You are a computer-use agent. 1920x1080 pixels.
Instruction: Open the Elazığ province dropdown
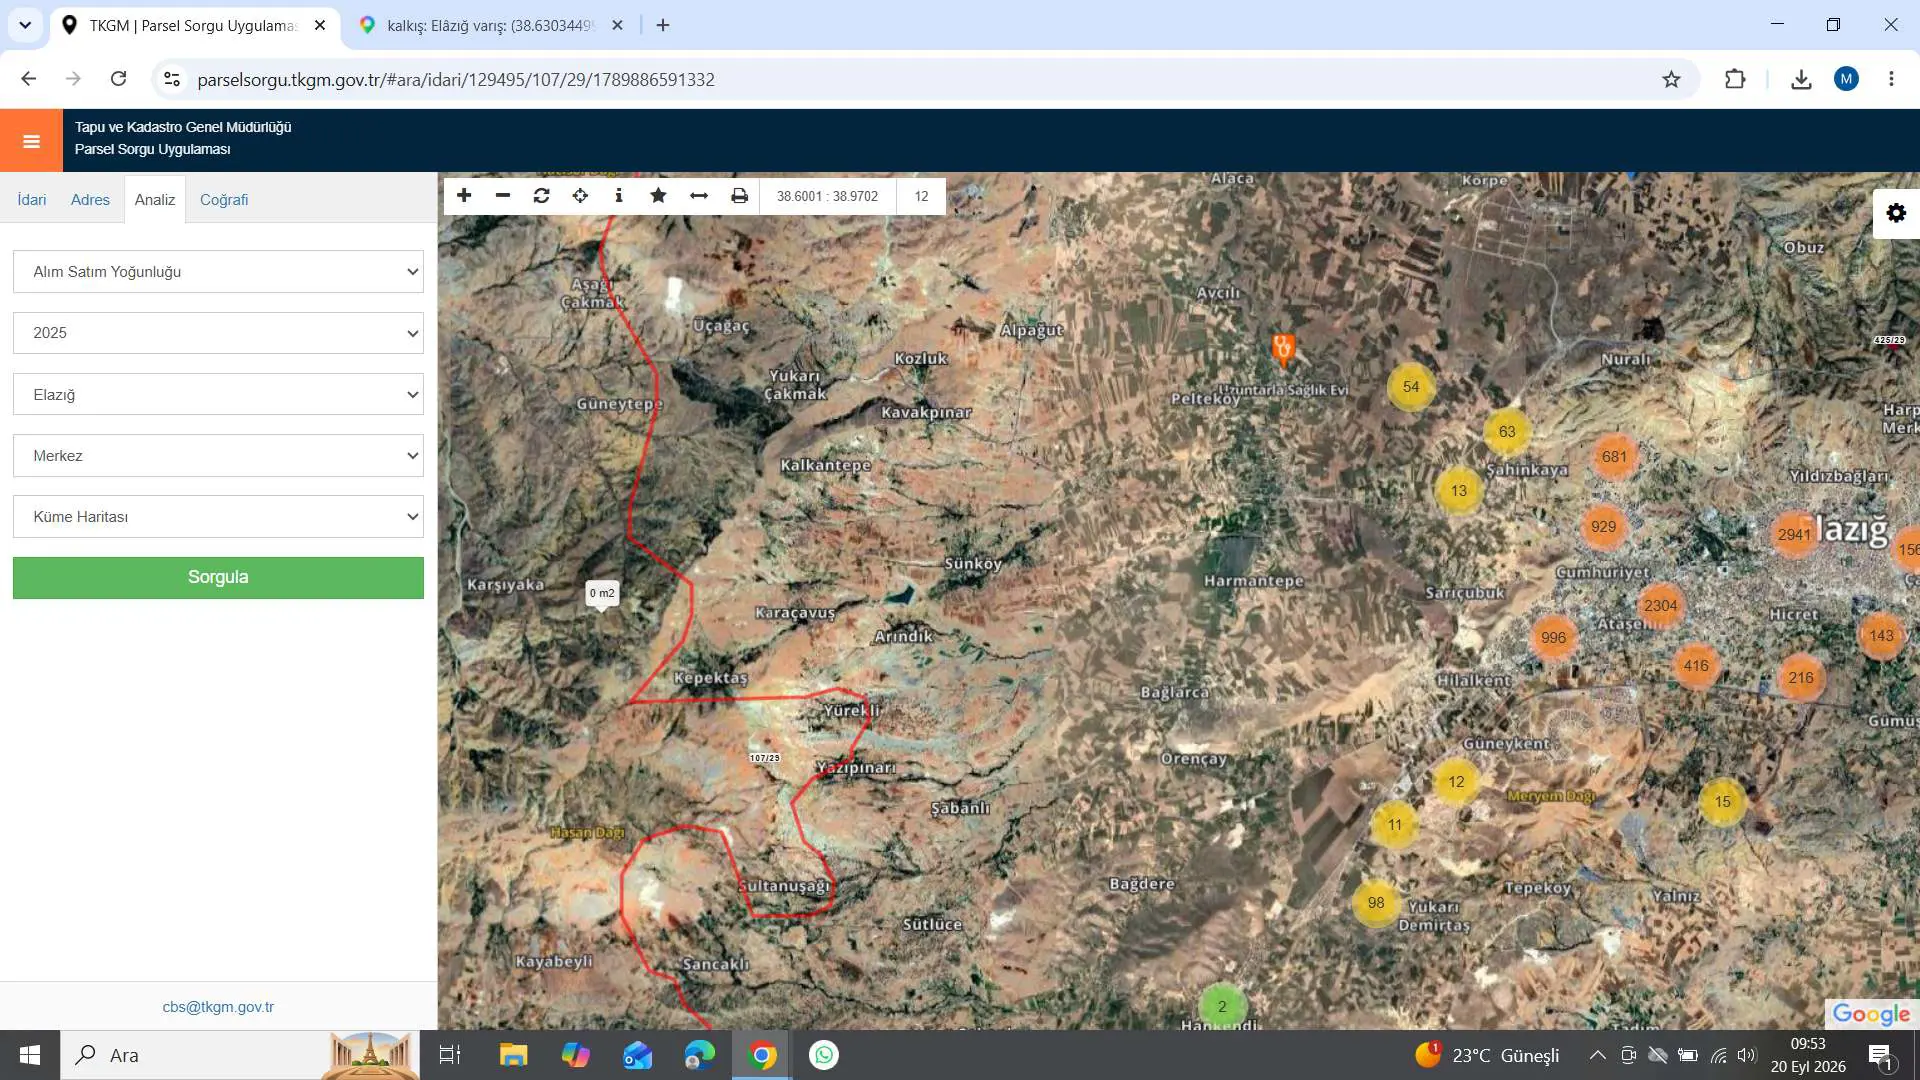[x=218, y=394]
